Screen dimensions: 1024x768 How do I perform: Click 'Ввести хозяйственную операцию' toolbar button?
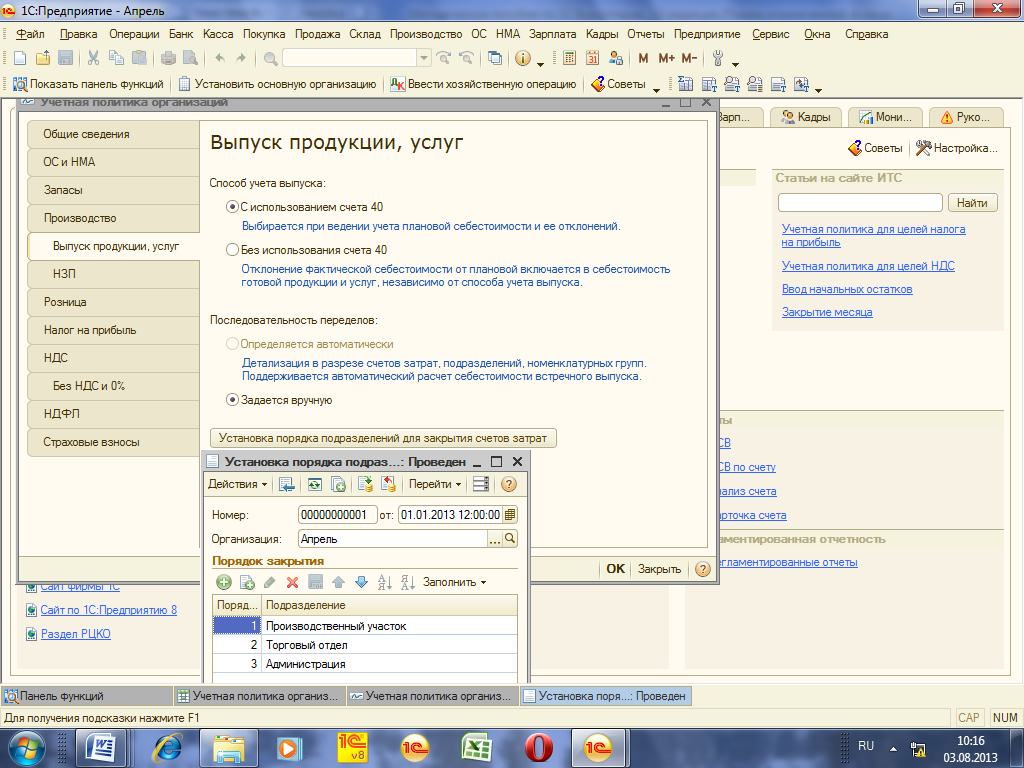(483, 84)
